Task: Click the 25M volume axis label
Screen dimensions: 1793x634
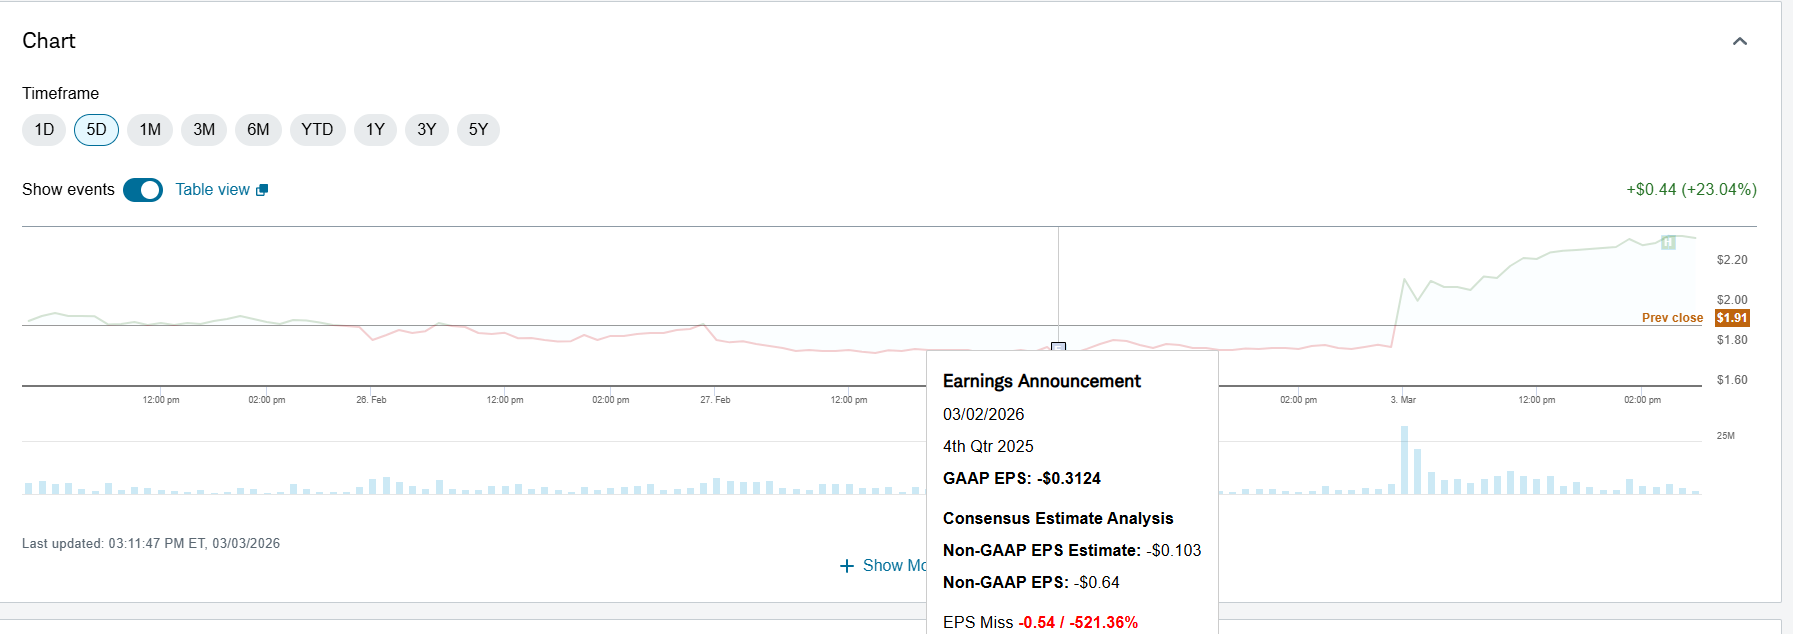Action: tap(1726, 436)
